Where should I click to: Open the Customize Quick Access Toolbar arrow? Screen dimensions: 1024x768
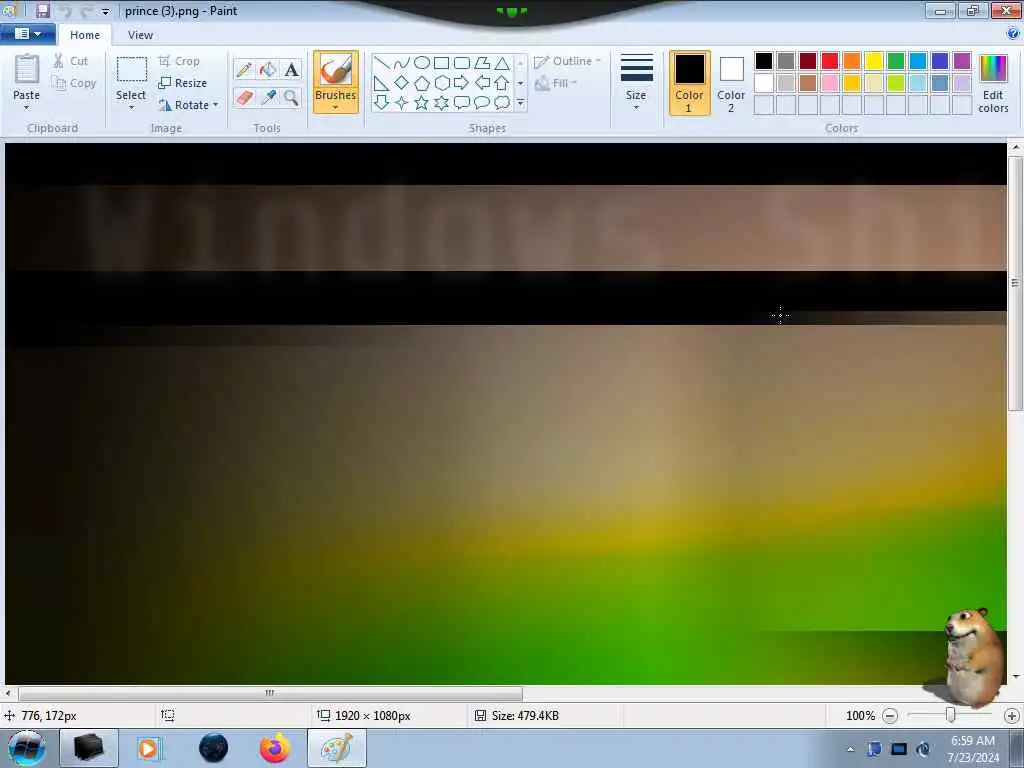(x=106, y=11)
